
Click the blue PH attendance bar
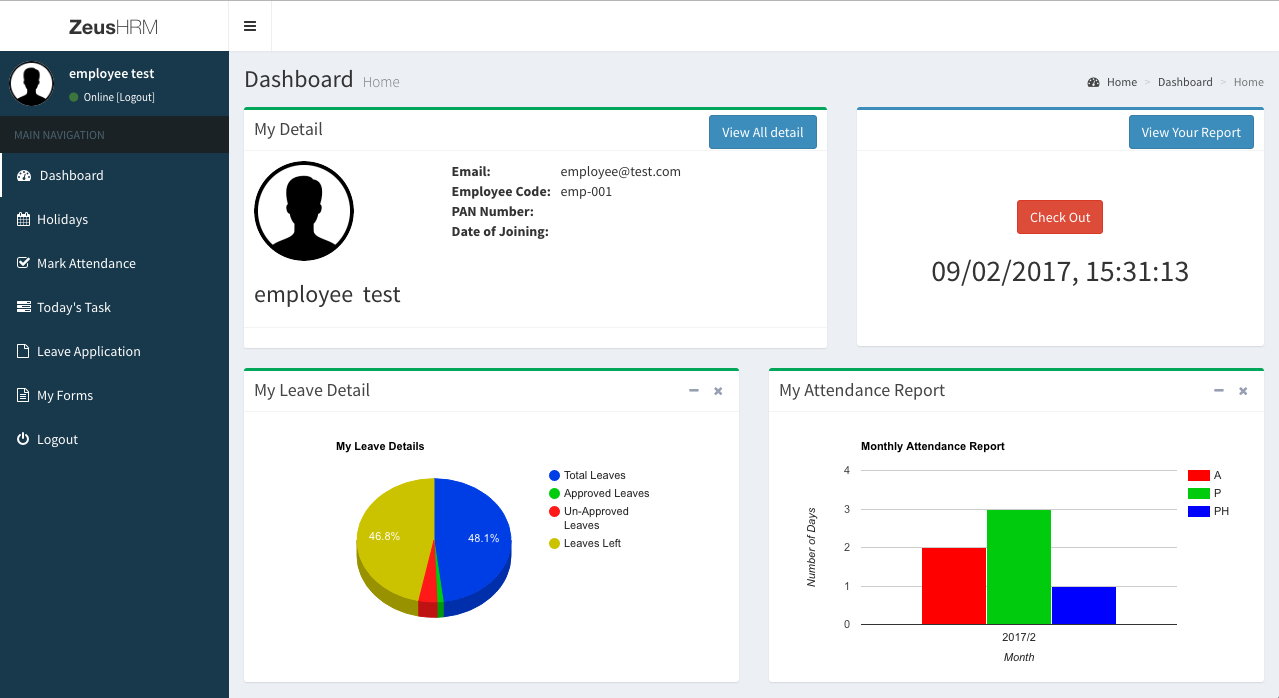coord(1083,605)
